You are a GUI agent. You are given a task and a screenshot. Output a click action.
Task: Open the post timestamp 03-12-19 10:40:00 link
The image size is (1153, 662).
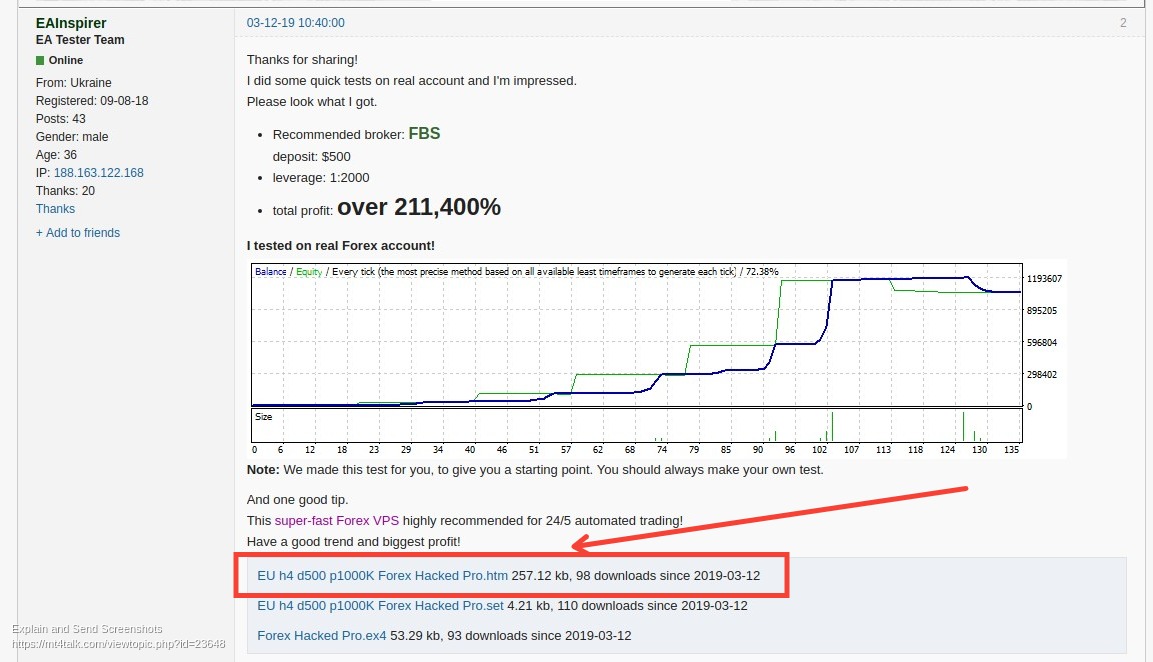pos(296,23)
